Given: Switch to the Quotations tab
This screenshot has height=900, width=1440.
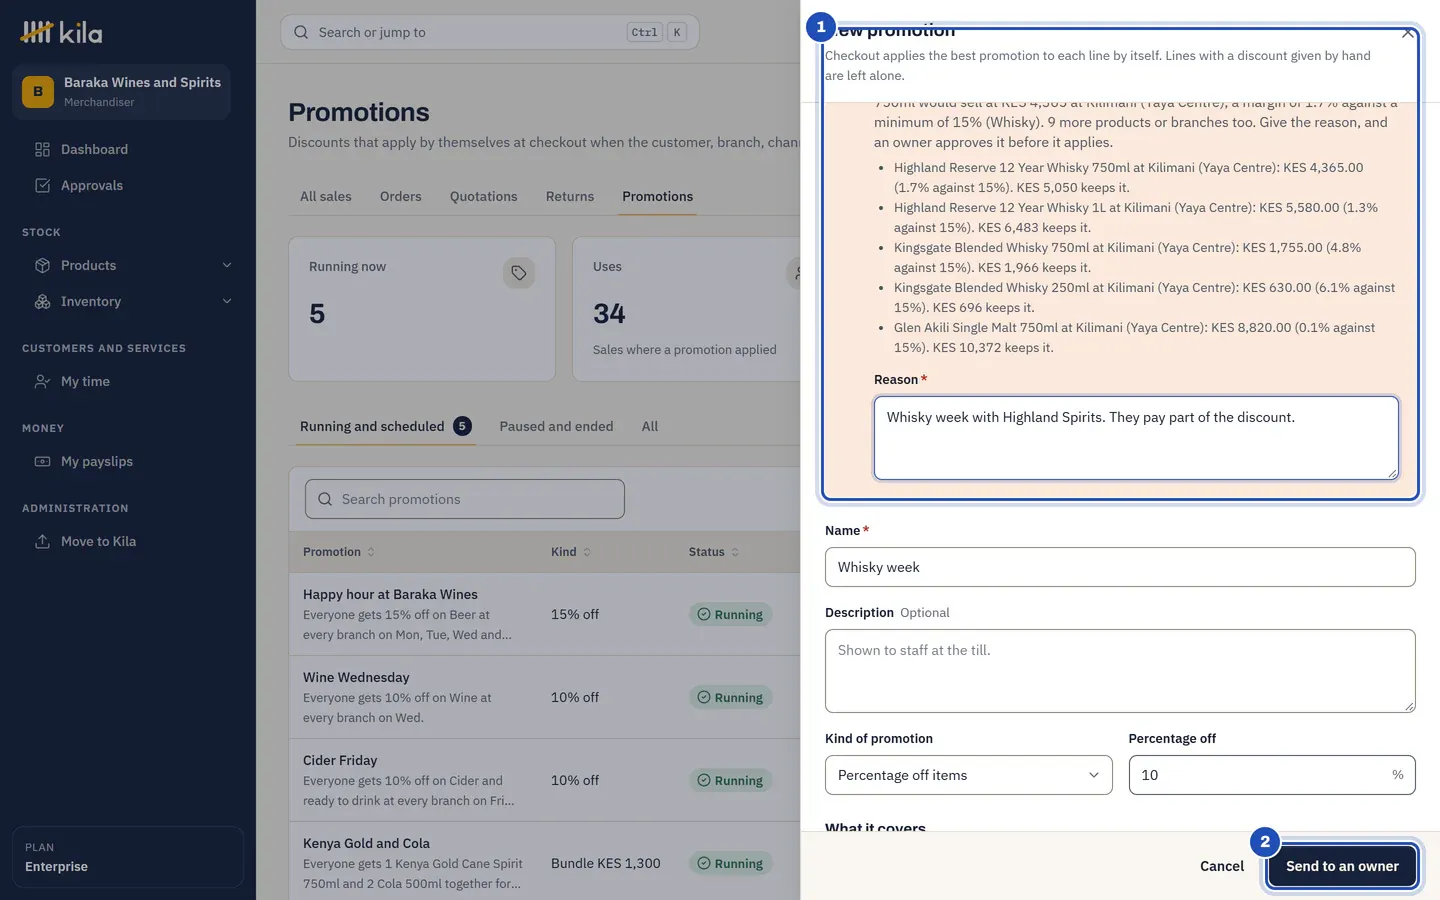Looking at the screenshot, I should pyautogui.click(x=484, y=196).
